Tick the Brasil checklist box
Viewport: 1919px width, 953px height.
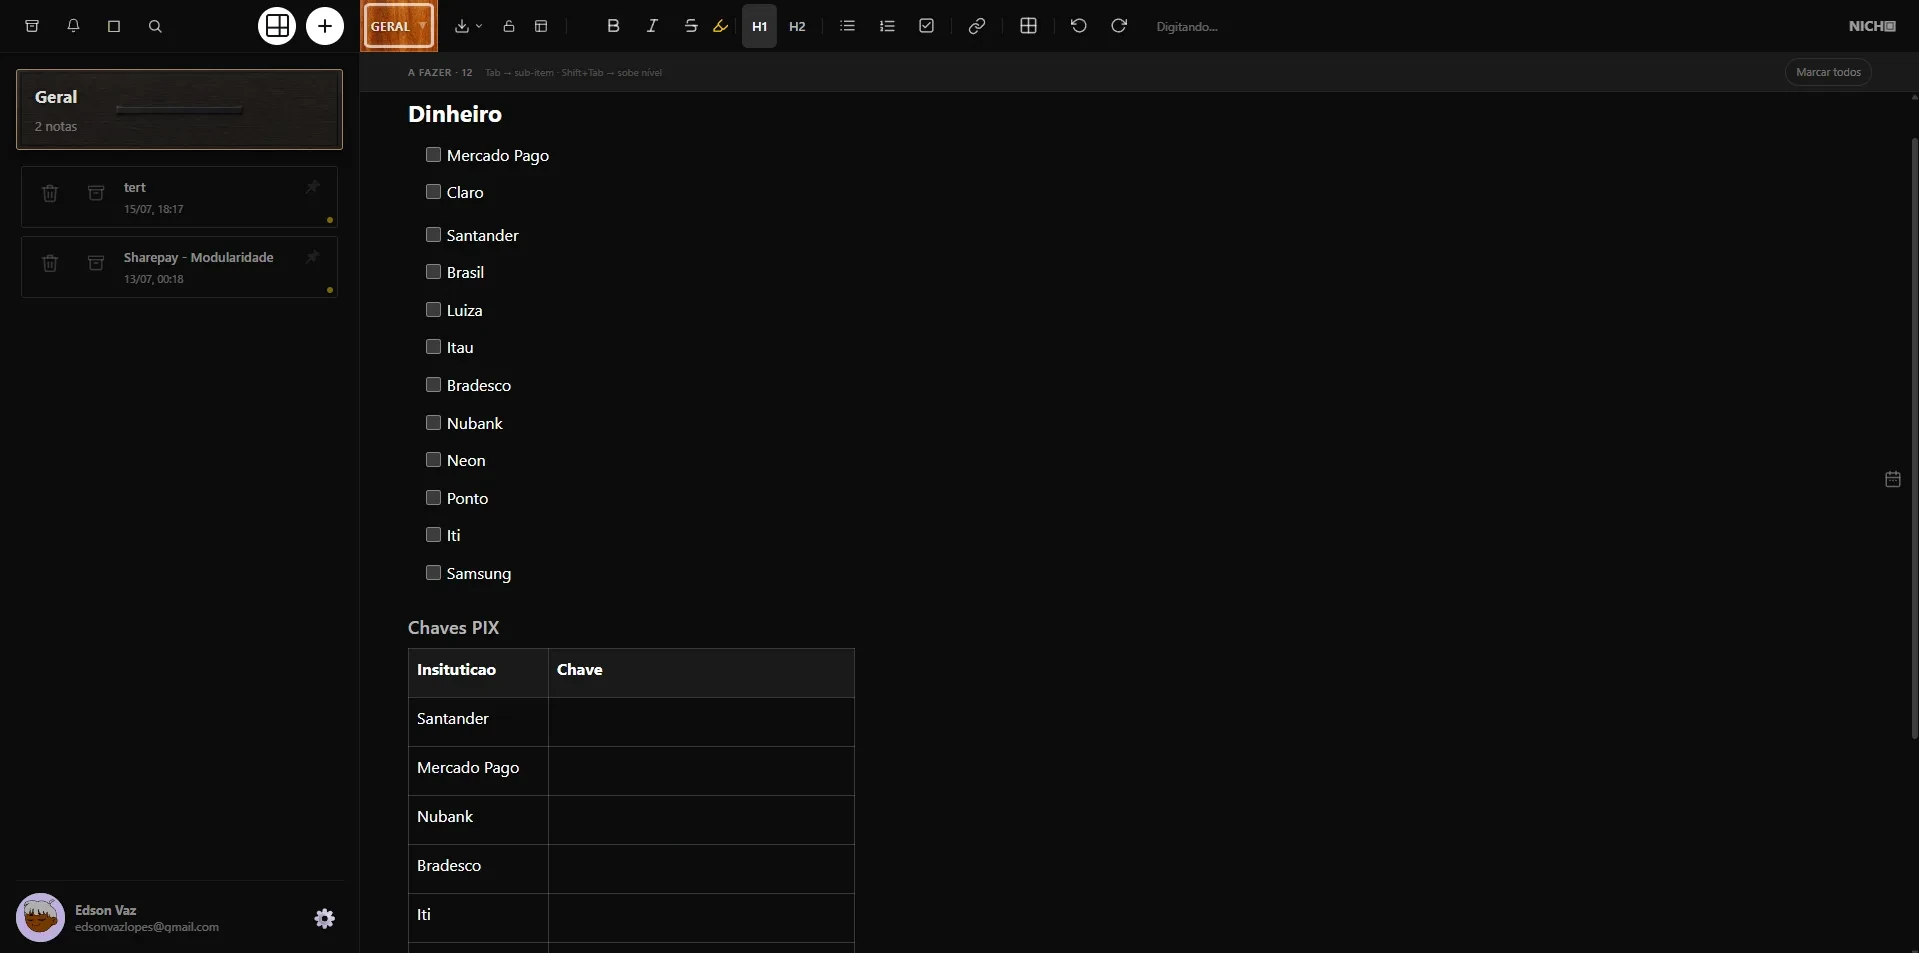pyautogui.click(x=433, y=272)
